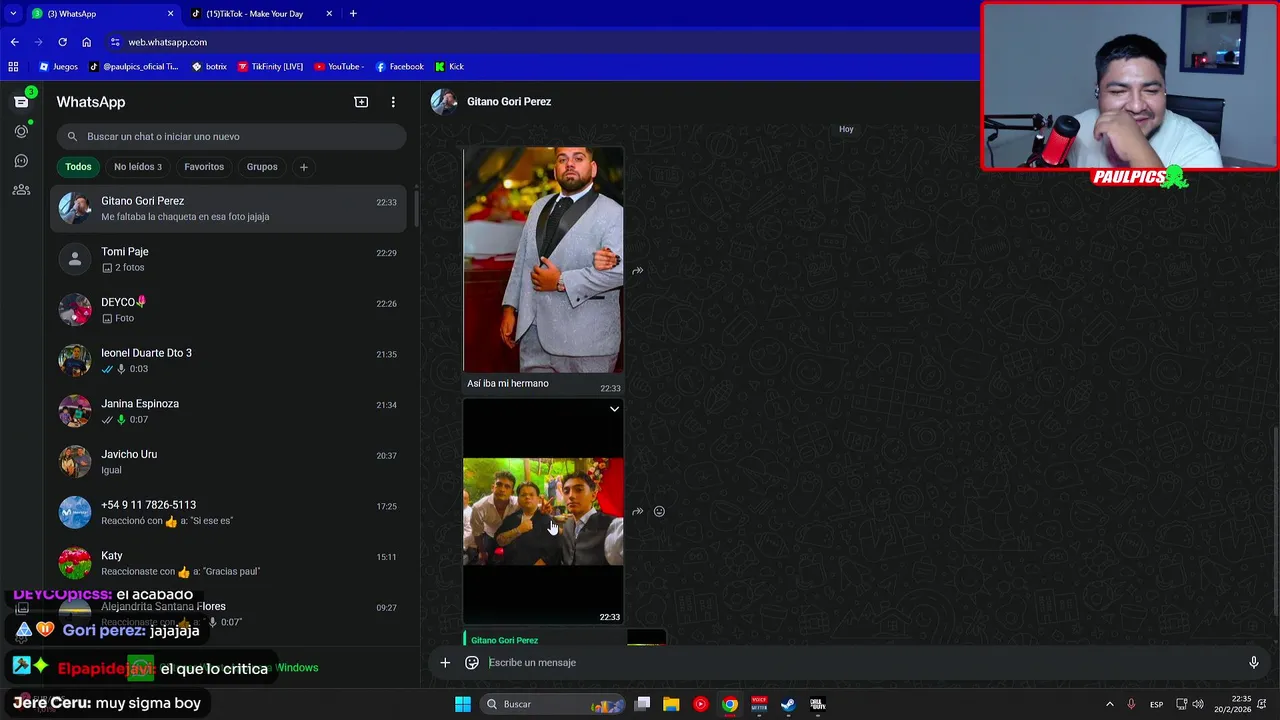
Task: Open the DEYCO chat
Action: pyautogui.click(x=229, y=310)
